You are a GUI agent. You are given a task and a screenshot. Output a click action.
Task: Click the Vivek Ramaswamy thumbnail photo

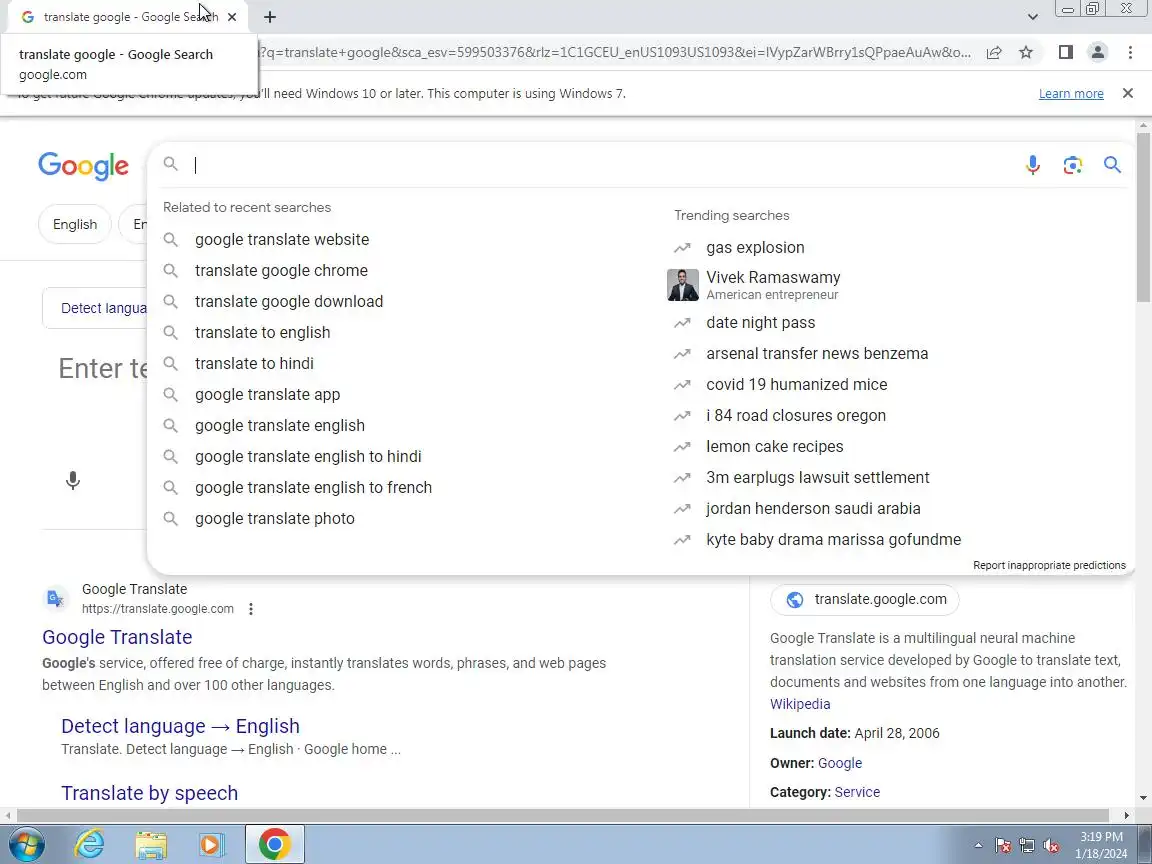683,285
